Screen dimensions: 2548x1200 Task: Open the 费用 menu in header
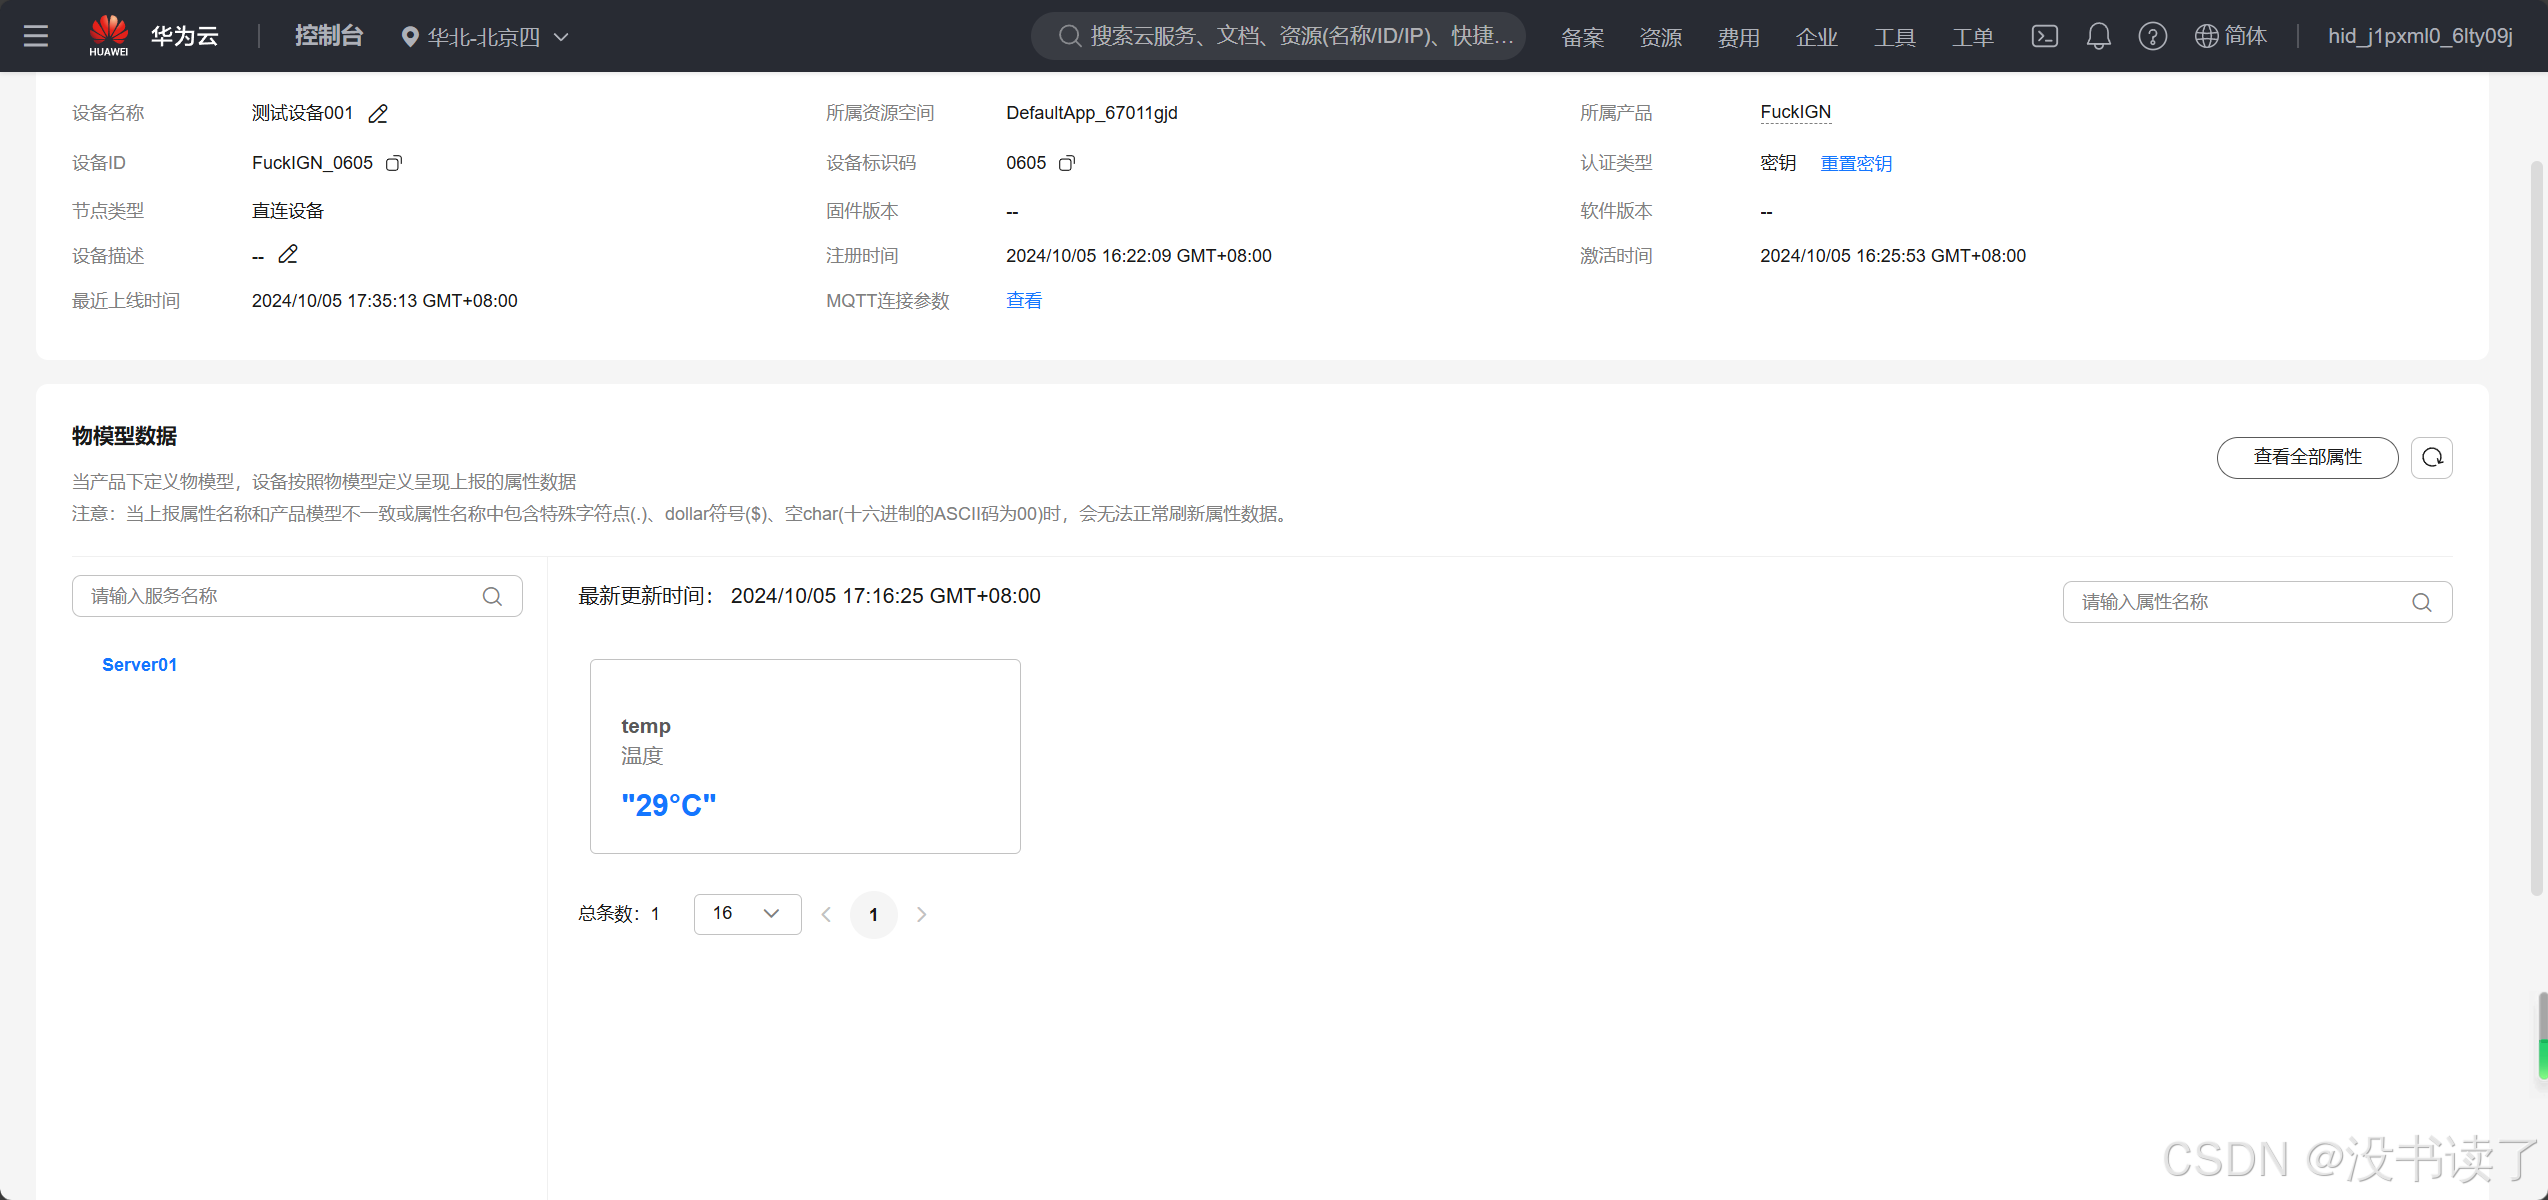(1738, 37)
